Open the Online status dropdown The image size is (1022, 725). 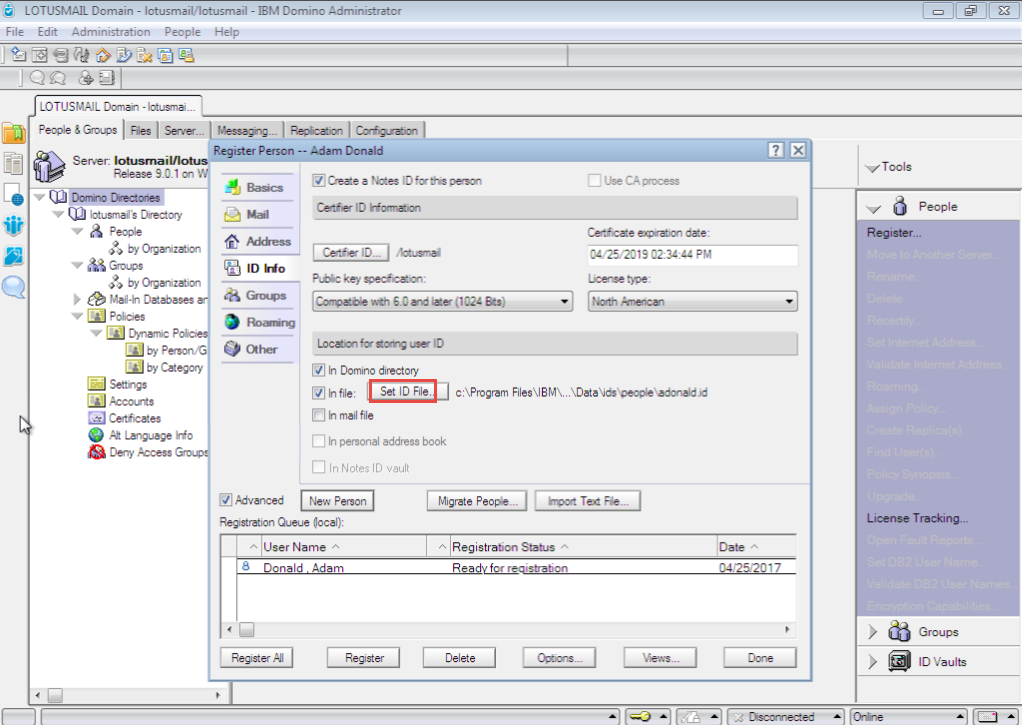point(909,717)
